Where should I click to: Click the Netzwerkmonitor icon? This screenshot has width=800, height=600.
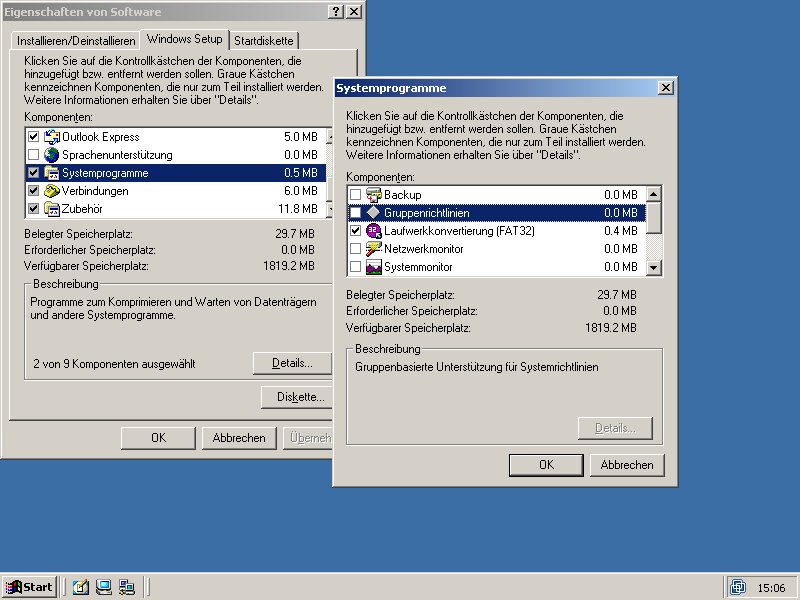[374, 248]
